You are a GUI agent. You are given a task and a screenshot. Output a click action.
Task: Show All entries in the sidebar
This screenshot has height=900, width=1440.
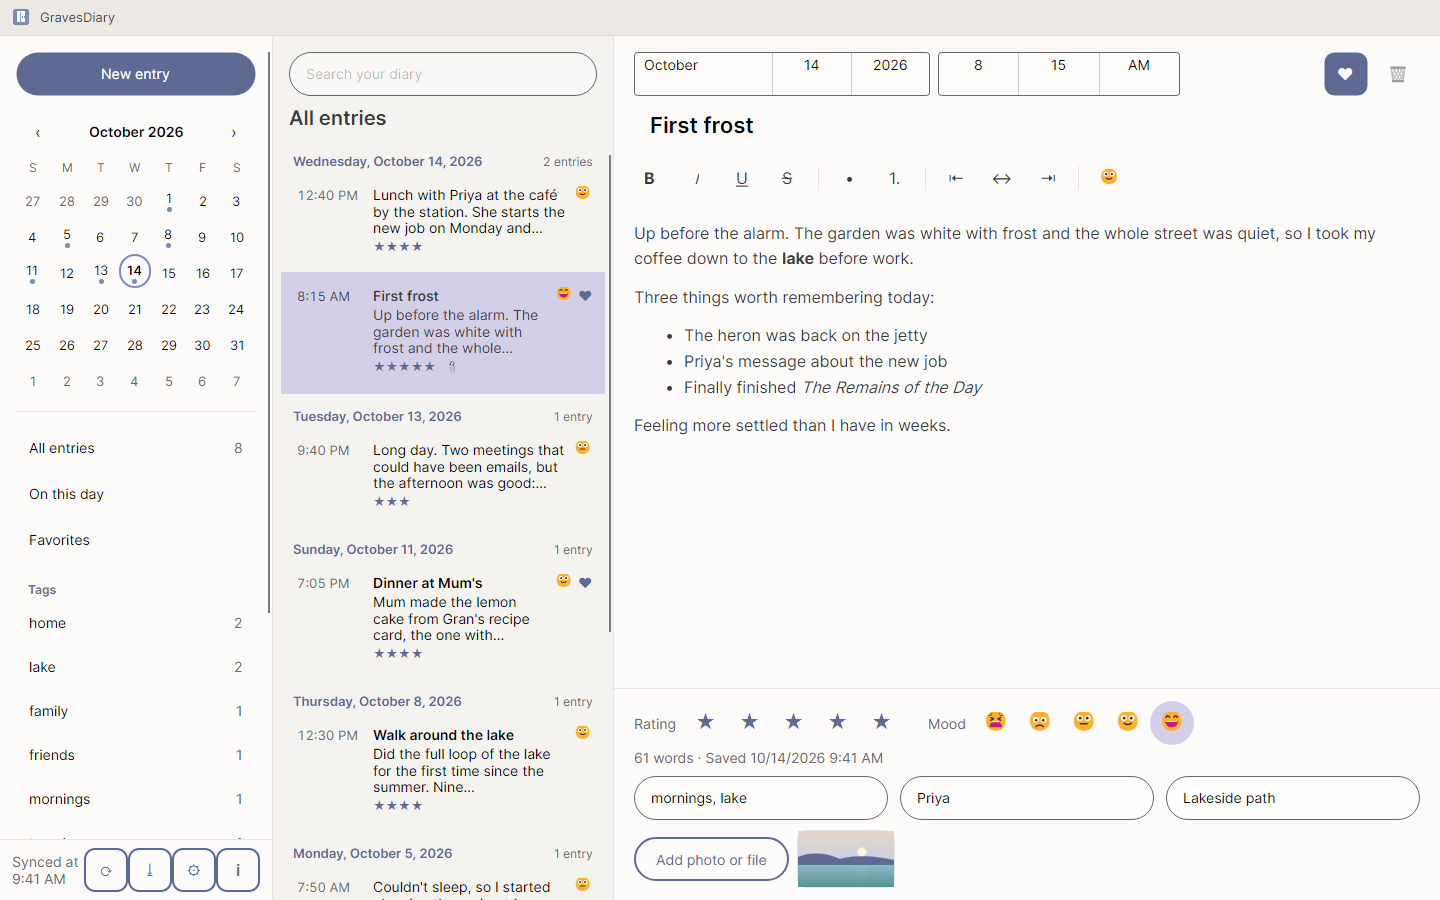pyautogui.click(x=136, y=448)
